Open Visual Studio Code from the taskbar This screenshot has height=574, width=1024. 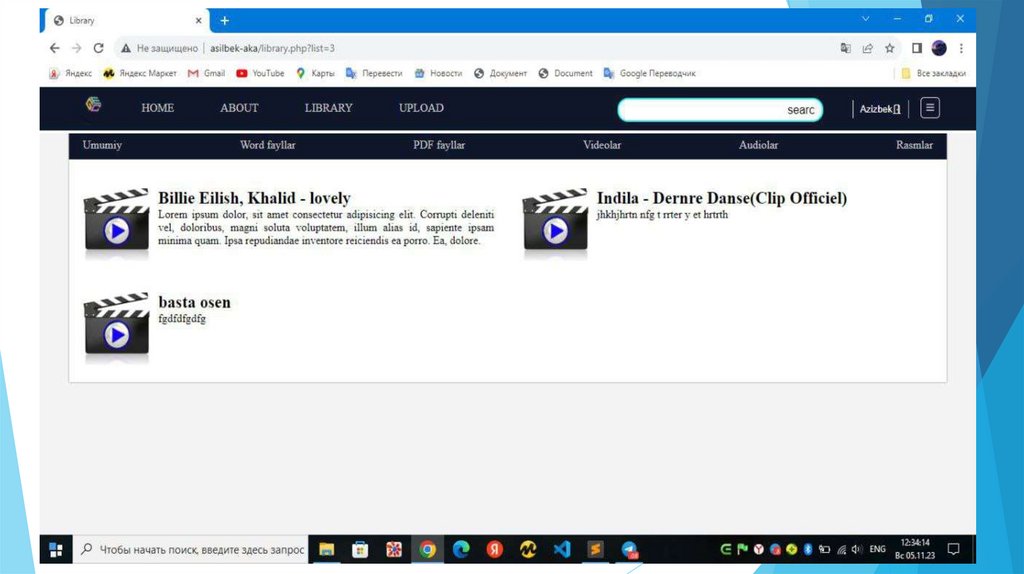click(x=562, y=550)
